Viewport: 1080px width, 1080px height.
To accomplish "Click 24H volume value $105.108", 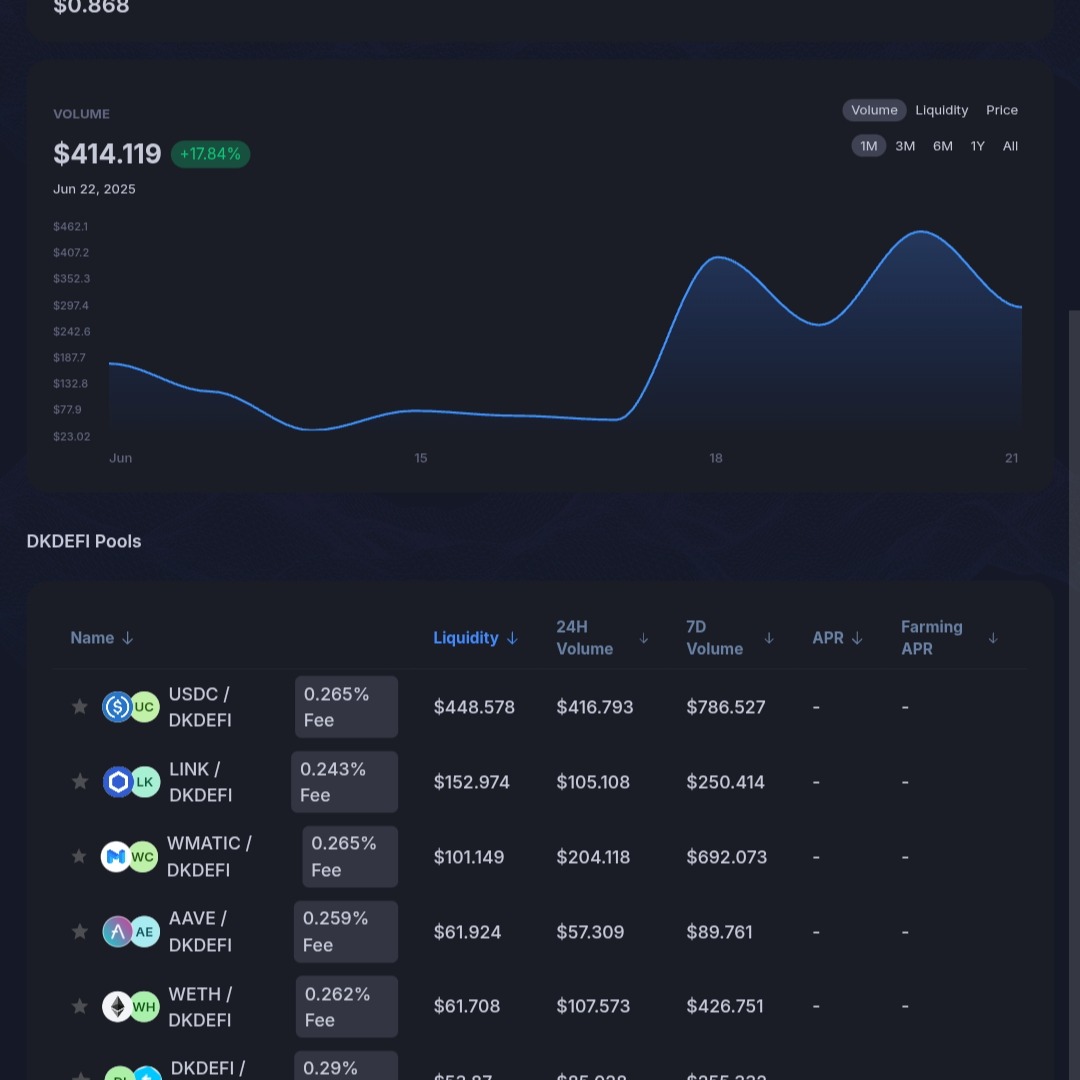I will (592, 782).
